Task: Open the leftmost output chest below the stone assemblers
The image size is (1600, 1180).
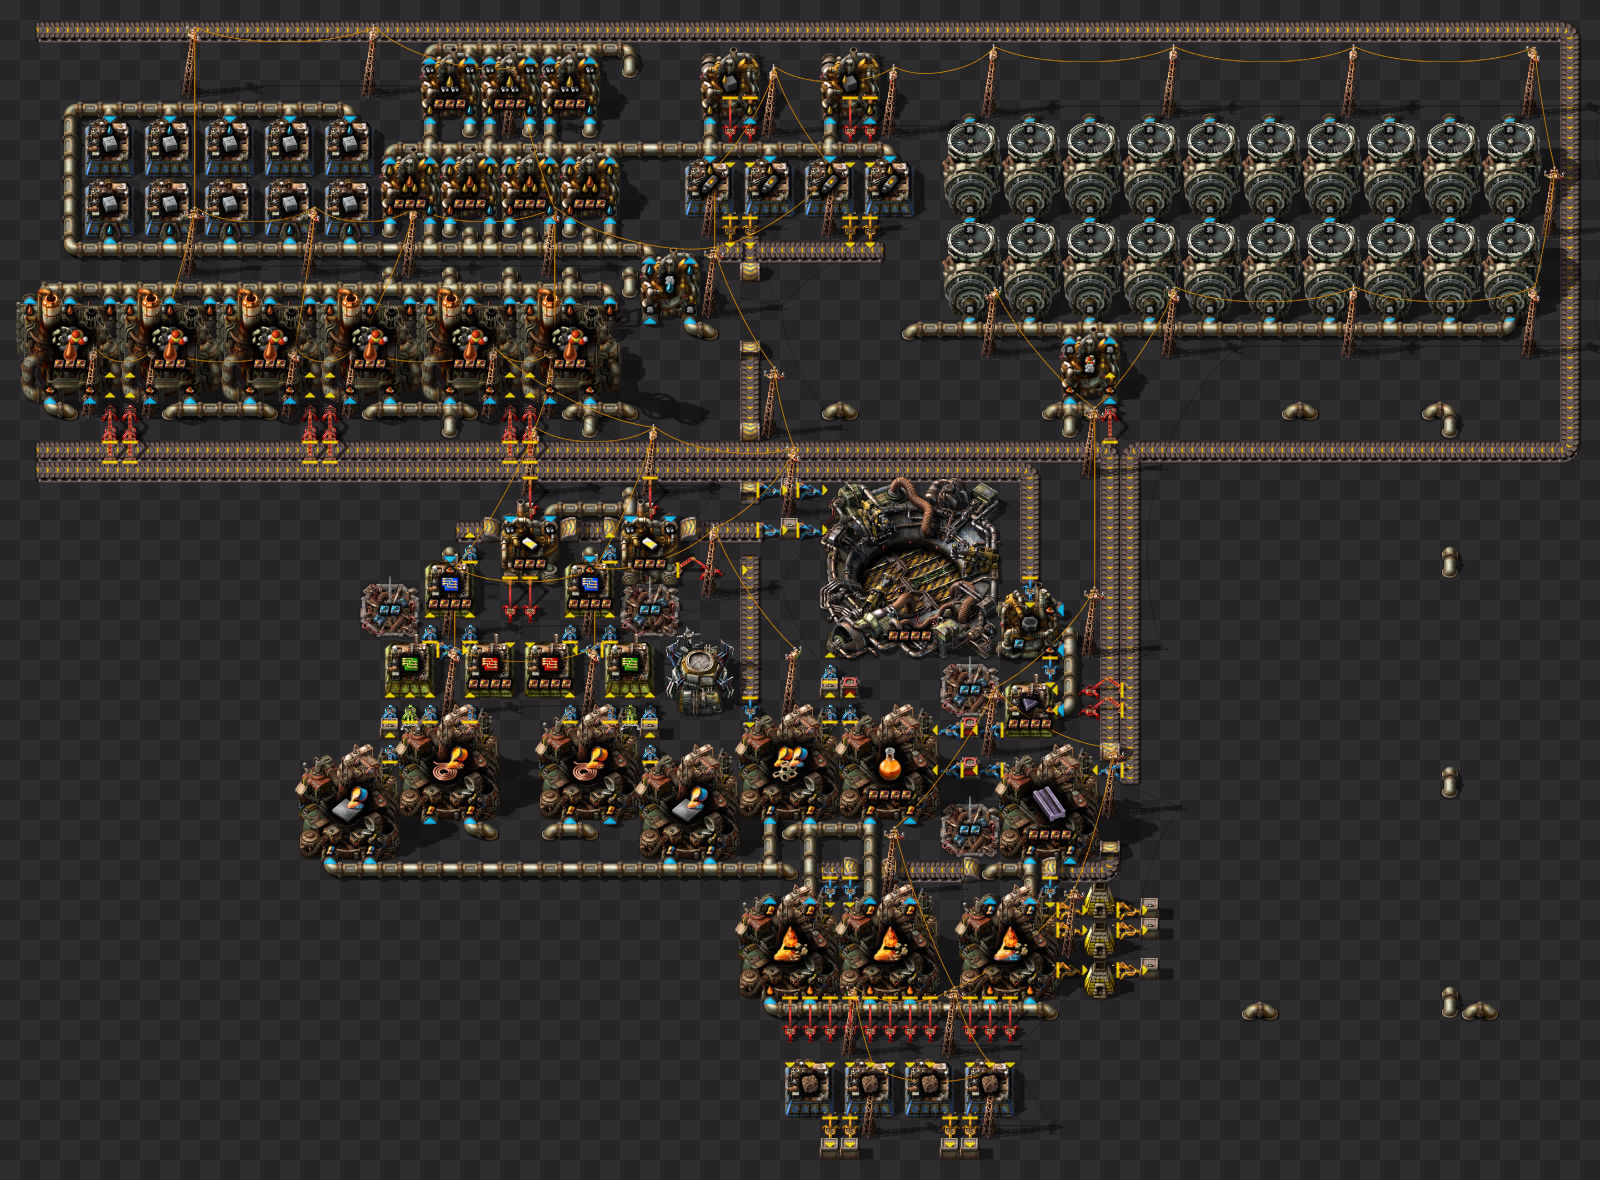Action: click(830, 1148)
